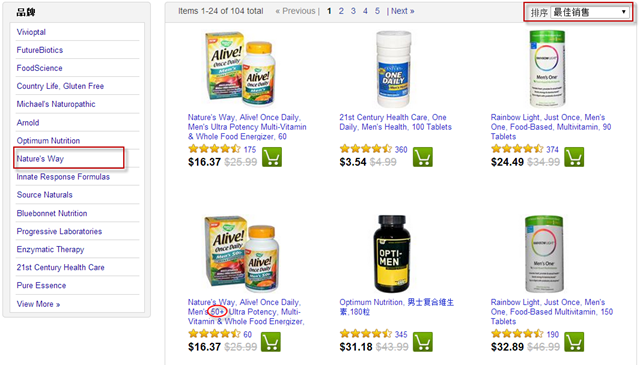Click the Next page link
The width and height of the screenshot is (640, 365).
coord(402,11)
